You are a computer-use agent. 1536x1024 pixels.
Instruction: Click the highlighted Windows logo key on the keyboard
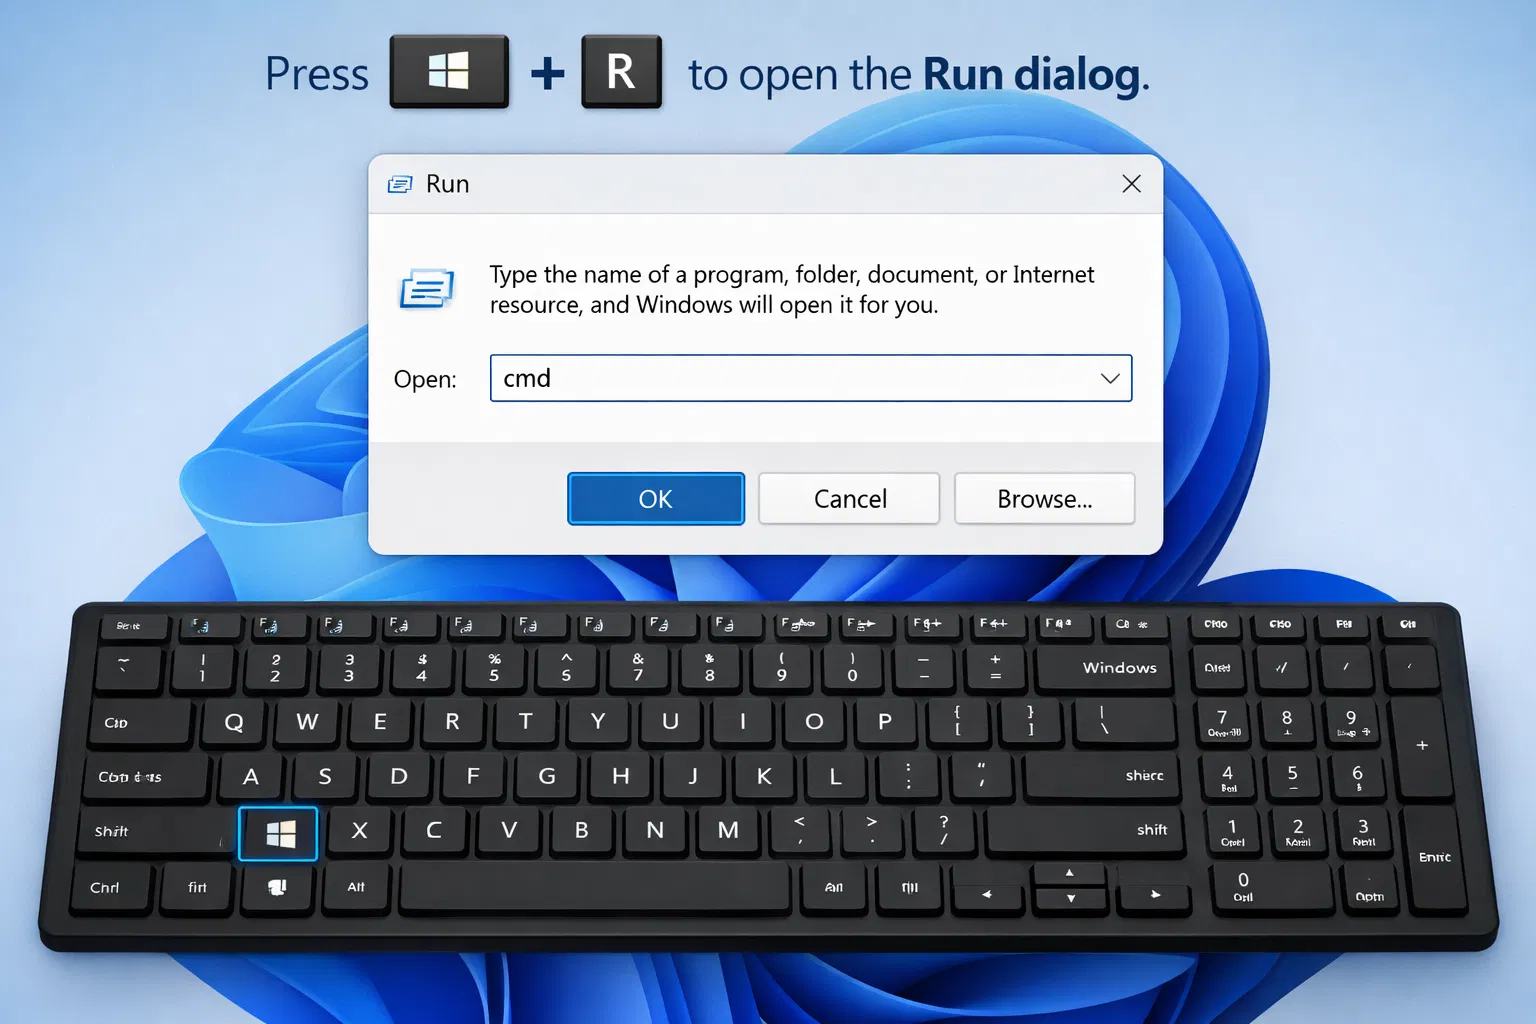278,833
